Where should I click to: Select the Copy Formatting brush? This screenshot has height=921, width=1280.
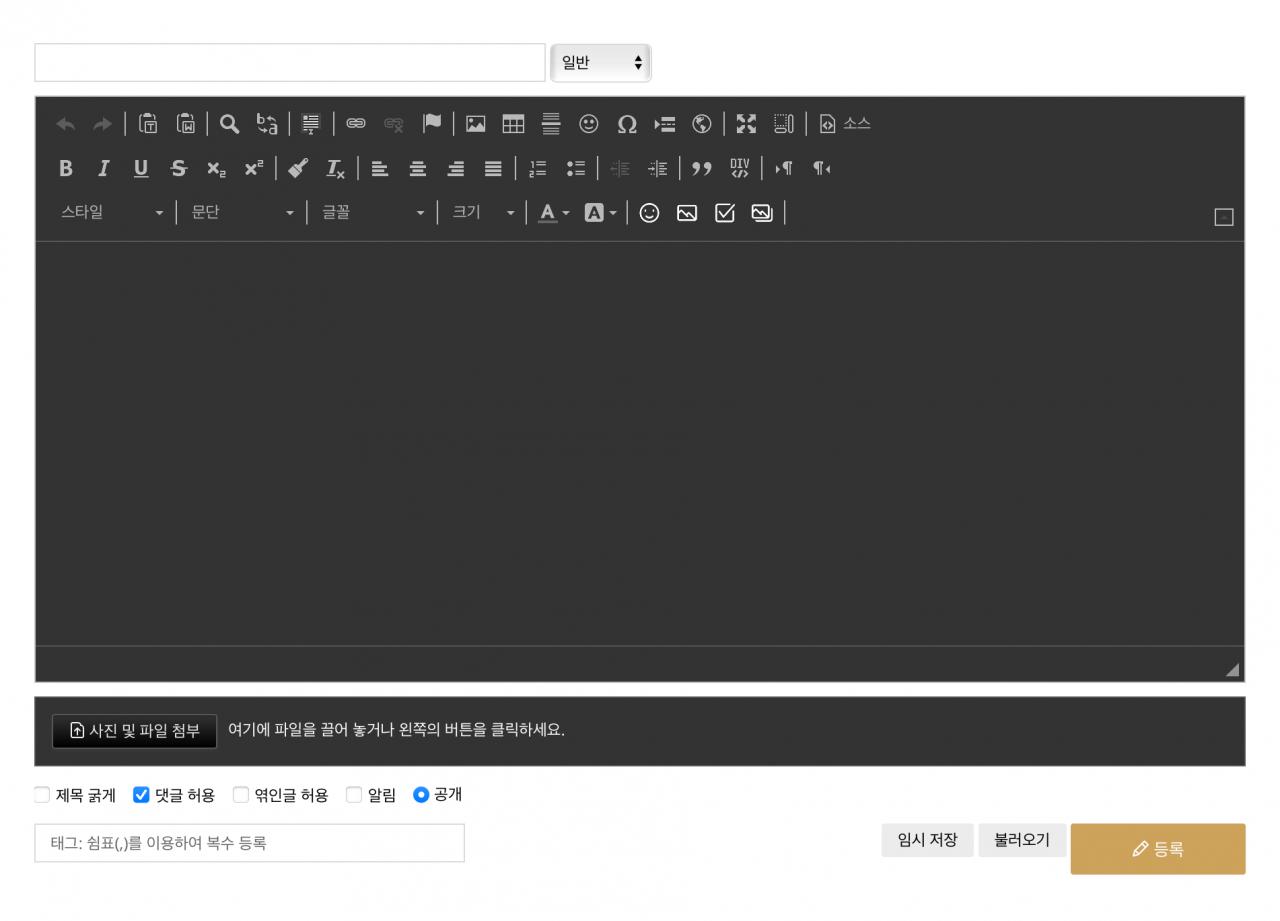[298, 168]
